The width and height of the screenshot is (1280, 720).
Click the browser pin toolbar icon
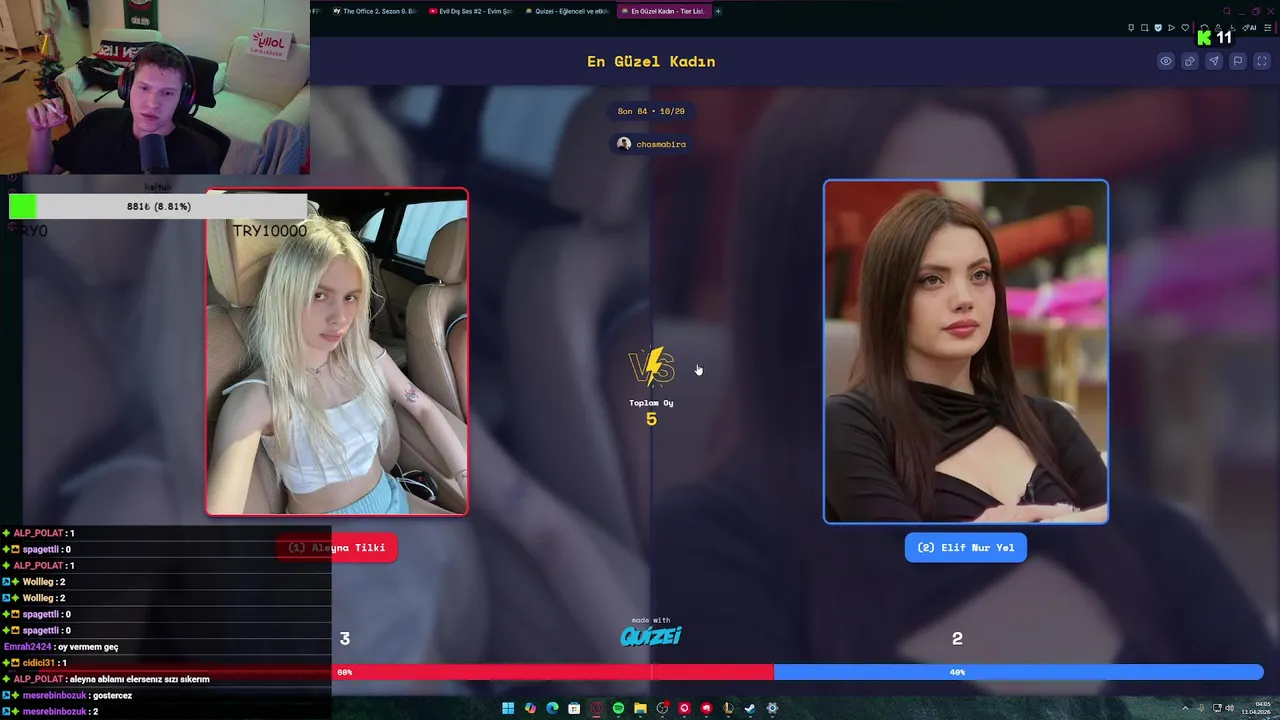(x=1131, y=28)
